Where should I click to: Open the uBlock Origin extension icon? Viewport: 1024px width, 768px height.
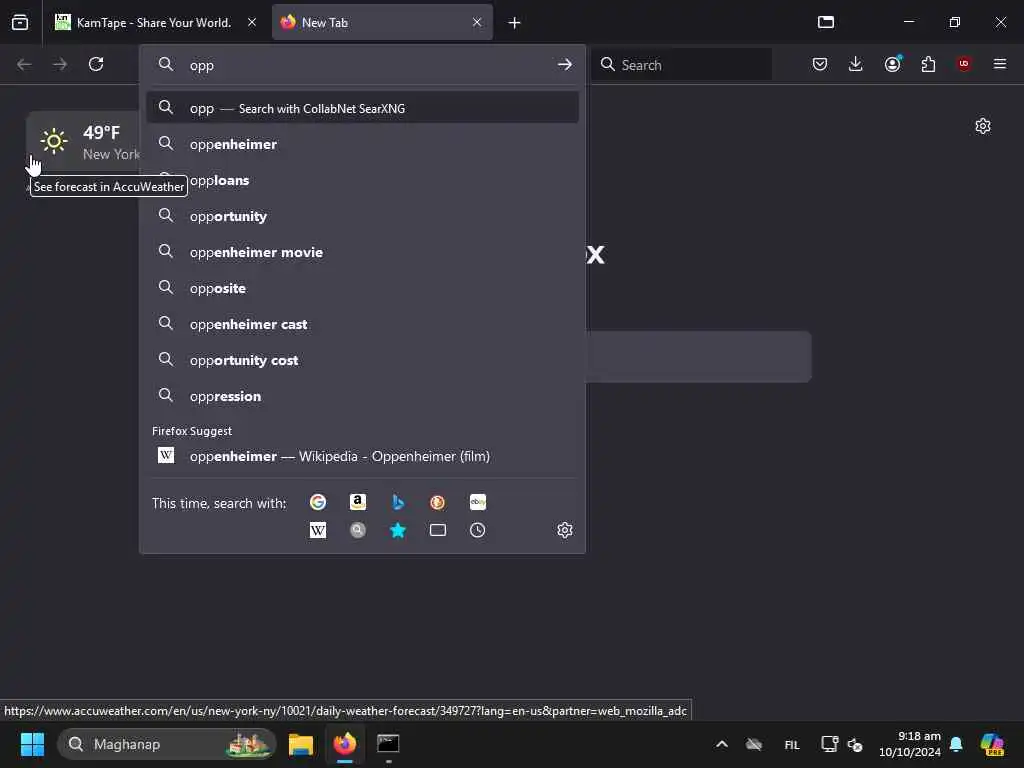point(964,64)
